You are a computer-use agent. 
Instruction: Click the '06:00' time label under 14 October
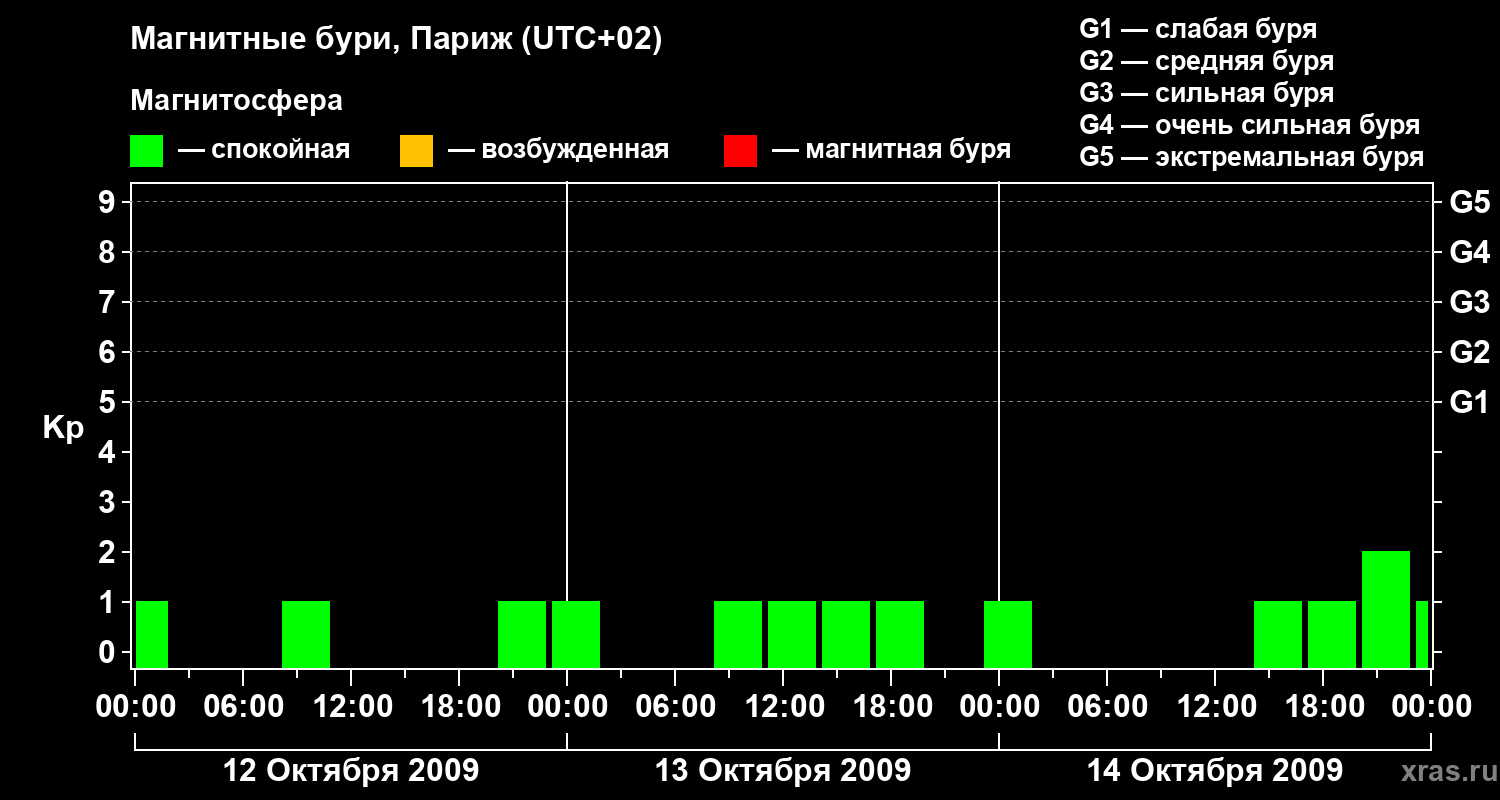click(x=1106, y=707)
